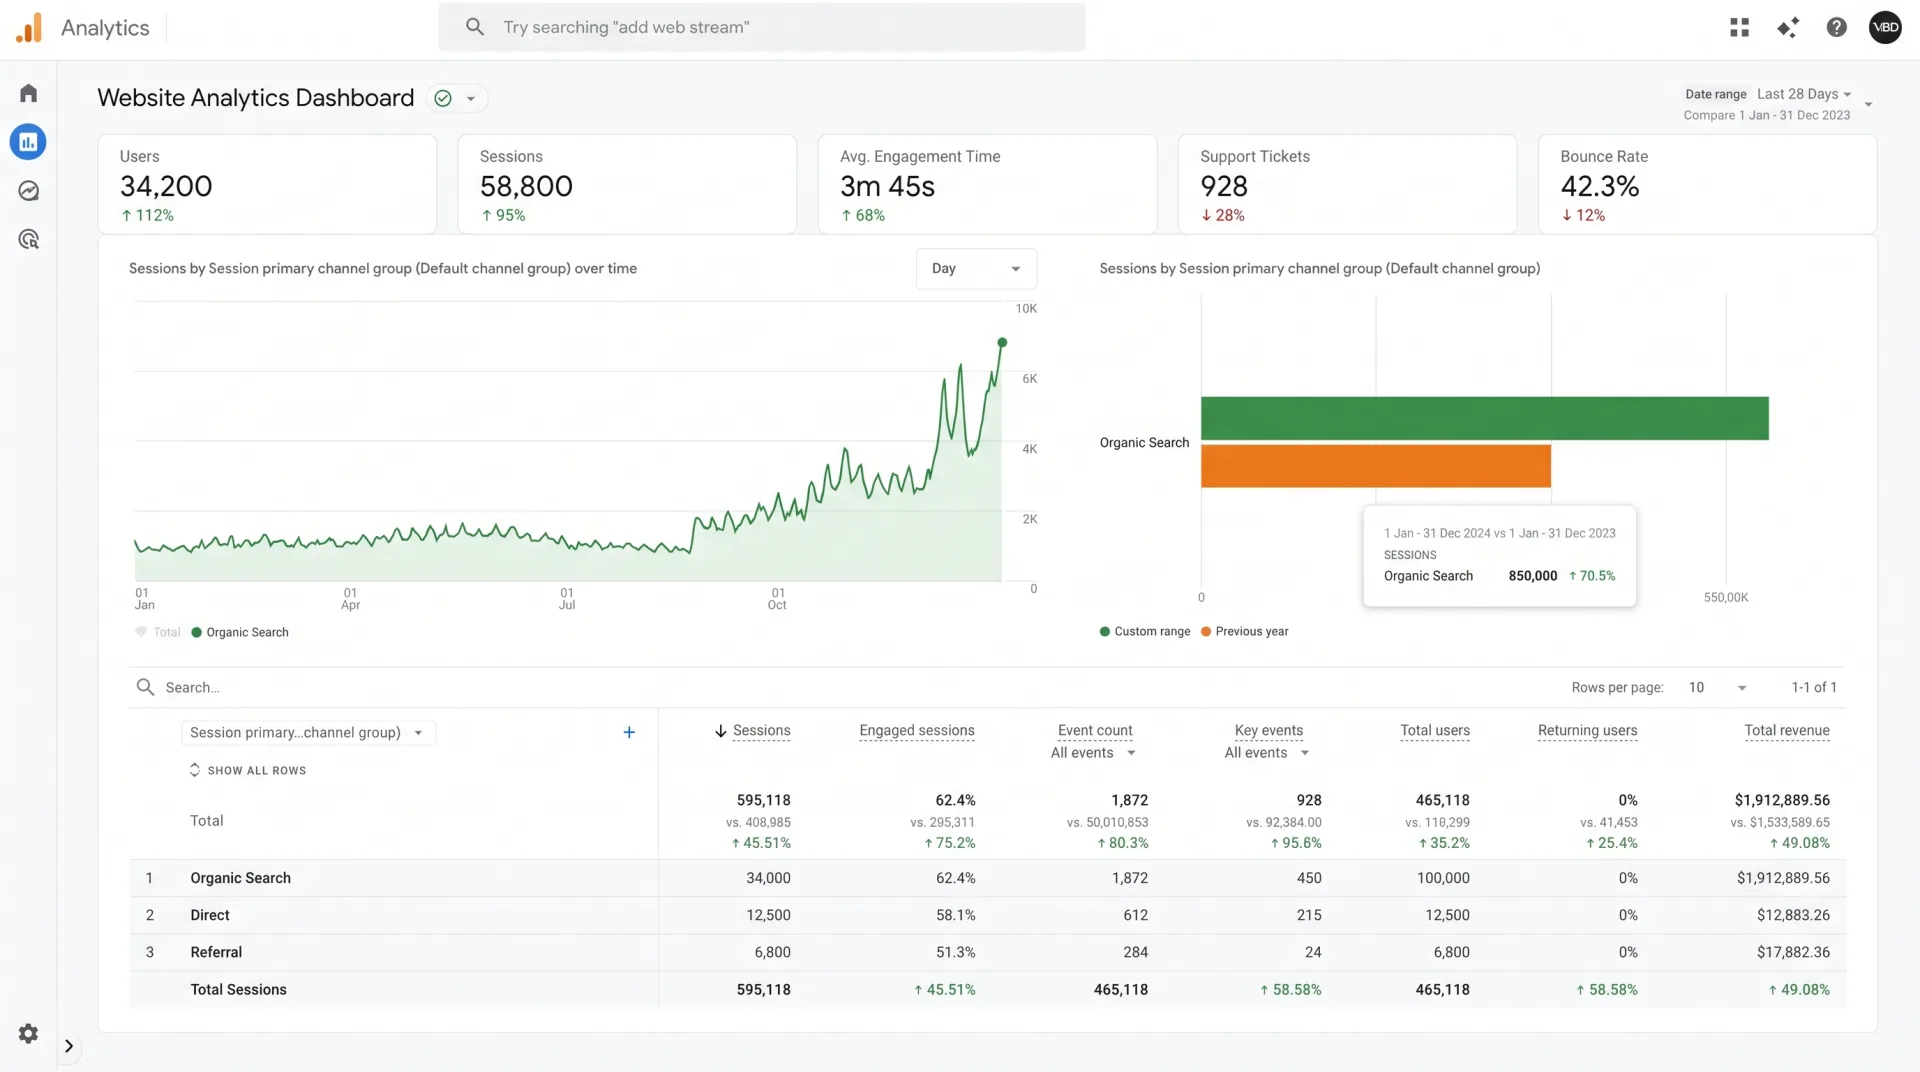Open the Home sidebar icon
1920x1072 pixels.
28,93
